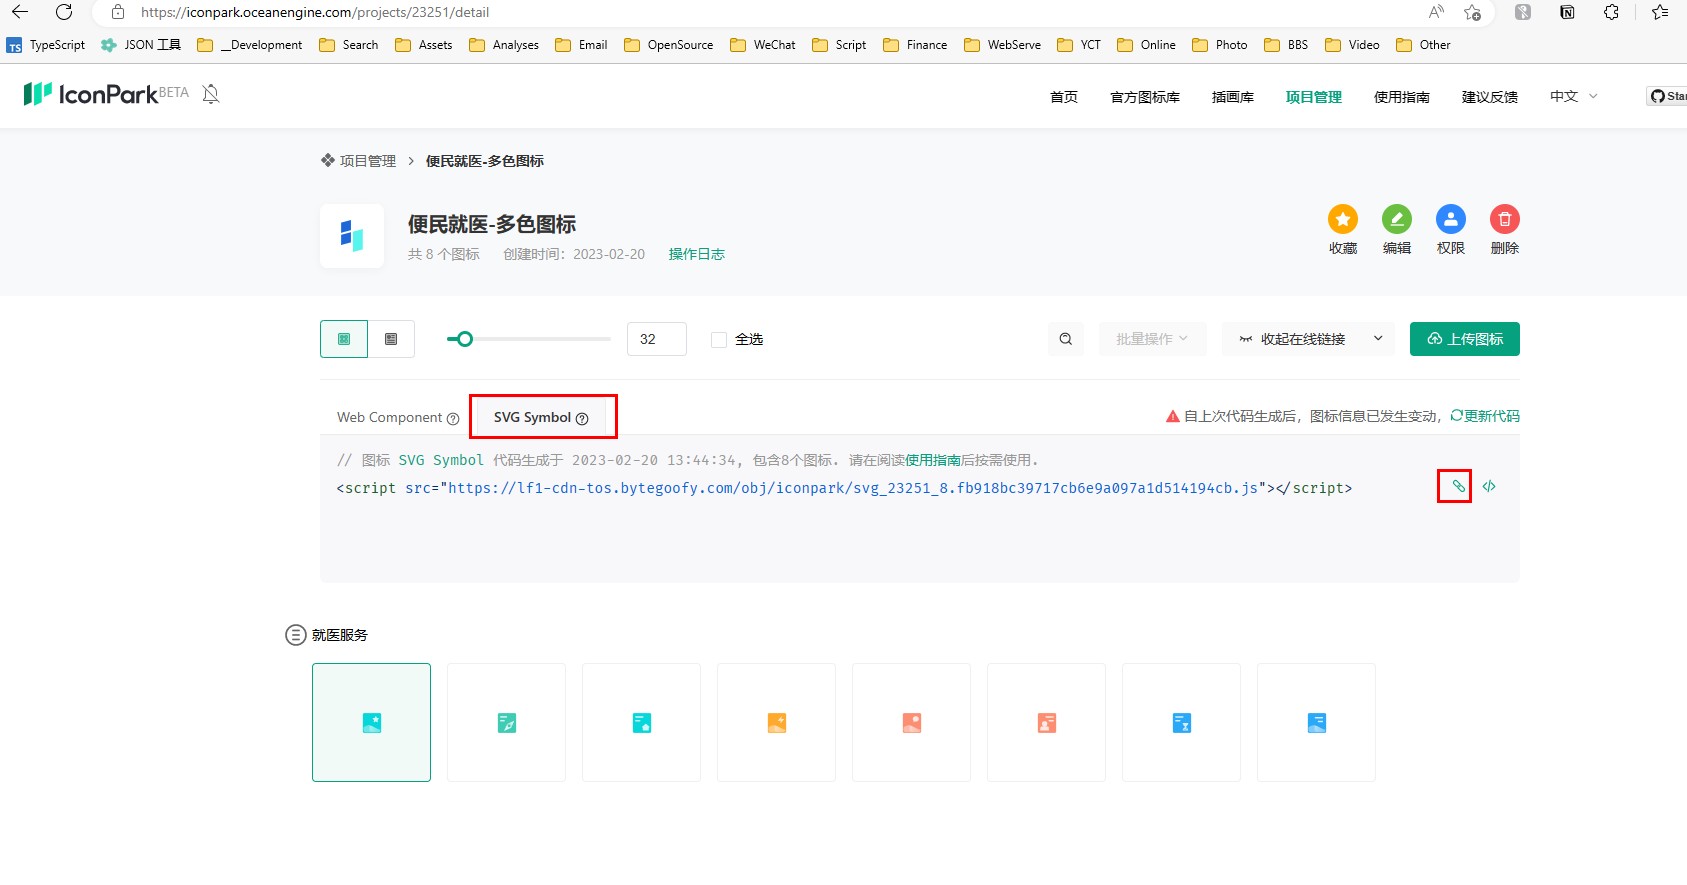
Task: Select the cyan star picture icon card
Action: [x=372, y=722]
